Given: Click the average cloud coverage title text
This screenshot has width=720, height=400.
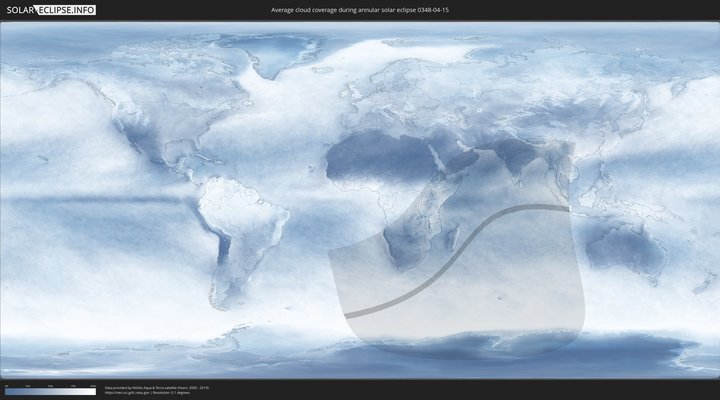Looking at the screenshot, I should pyautogui.click(x=359, y=10).
